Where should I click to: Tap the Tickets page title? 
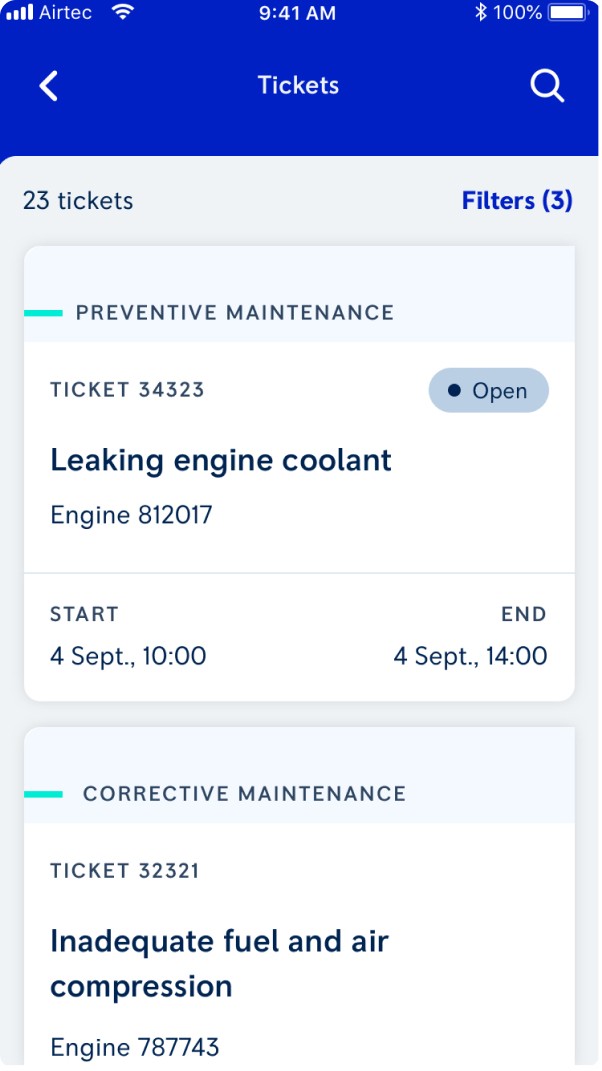[x=298, y=86]
